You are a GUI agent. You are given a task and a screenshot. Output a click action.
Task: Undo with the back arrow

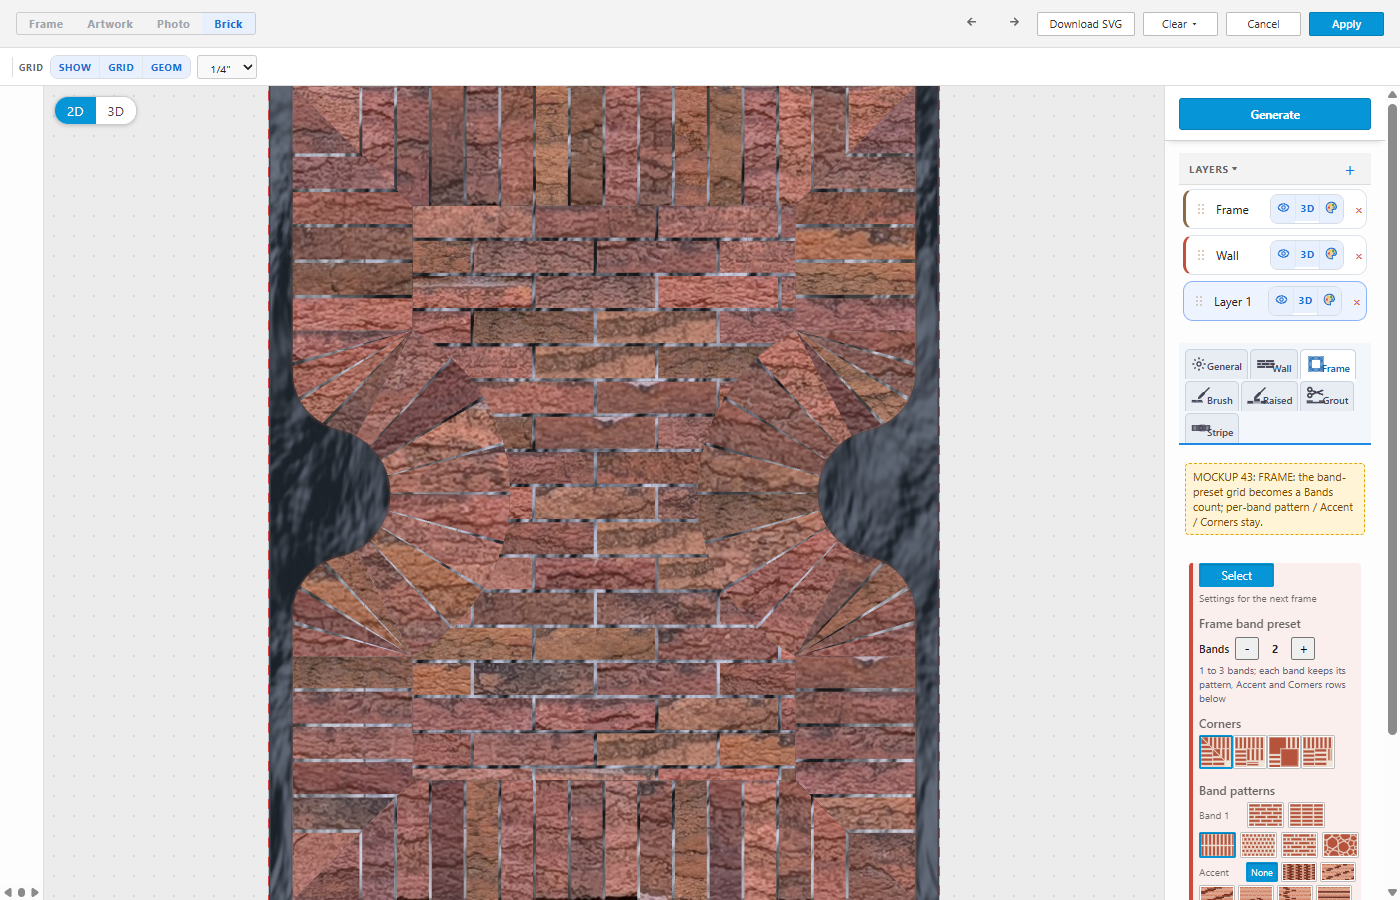click(971, 22)
